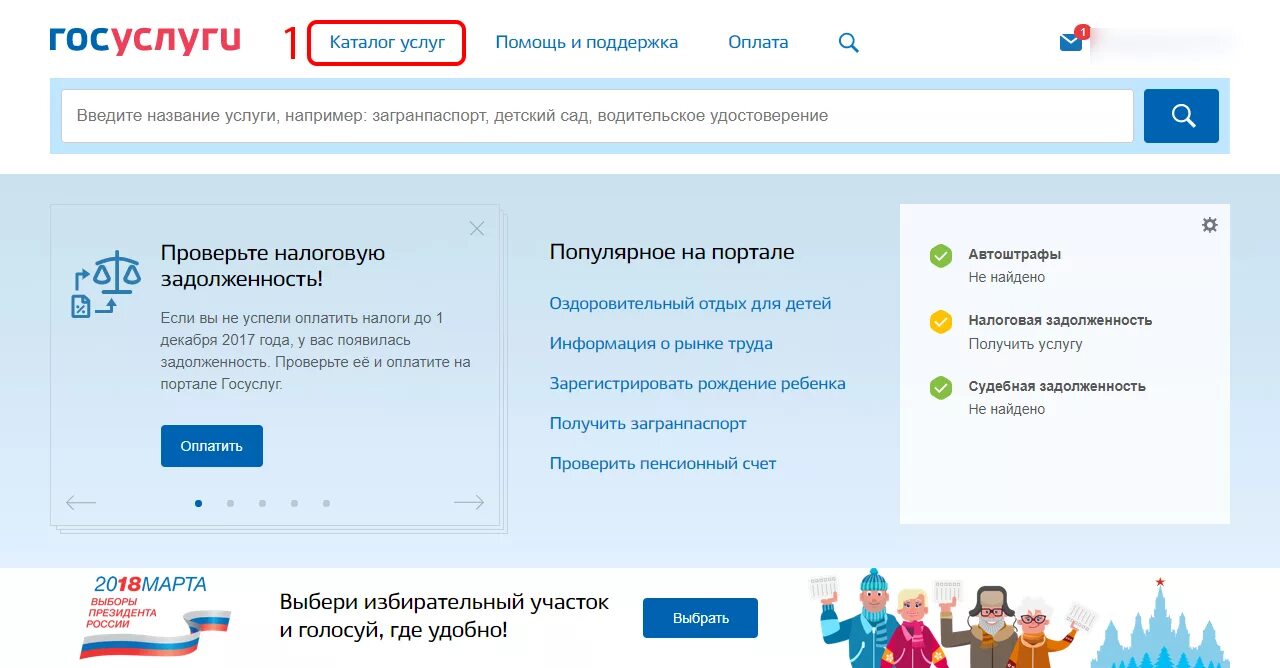Screen dimensions: 1280x668
Task: Open the Оплата menu item
Action: pyautogui.click(x=758, y=42)
